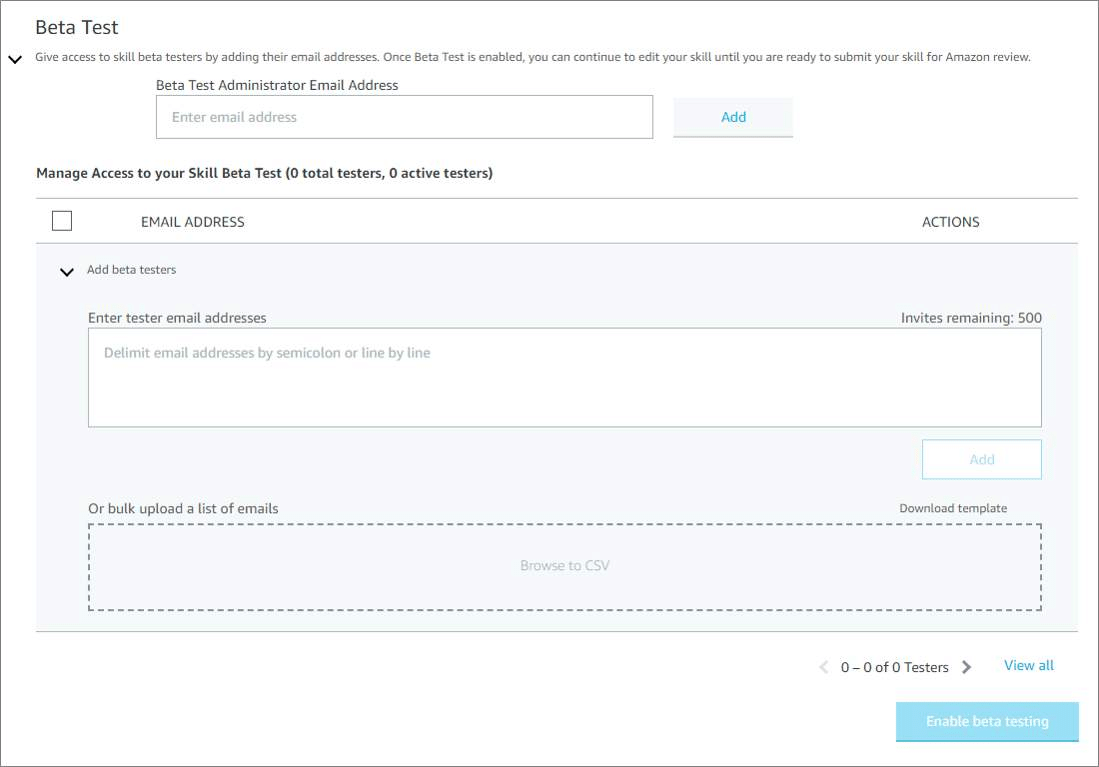Select the EMAIL ADDRESS column header
The height and width of the screenshot is (767, 1099).
[193, 221]
